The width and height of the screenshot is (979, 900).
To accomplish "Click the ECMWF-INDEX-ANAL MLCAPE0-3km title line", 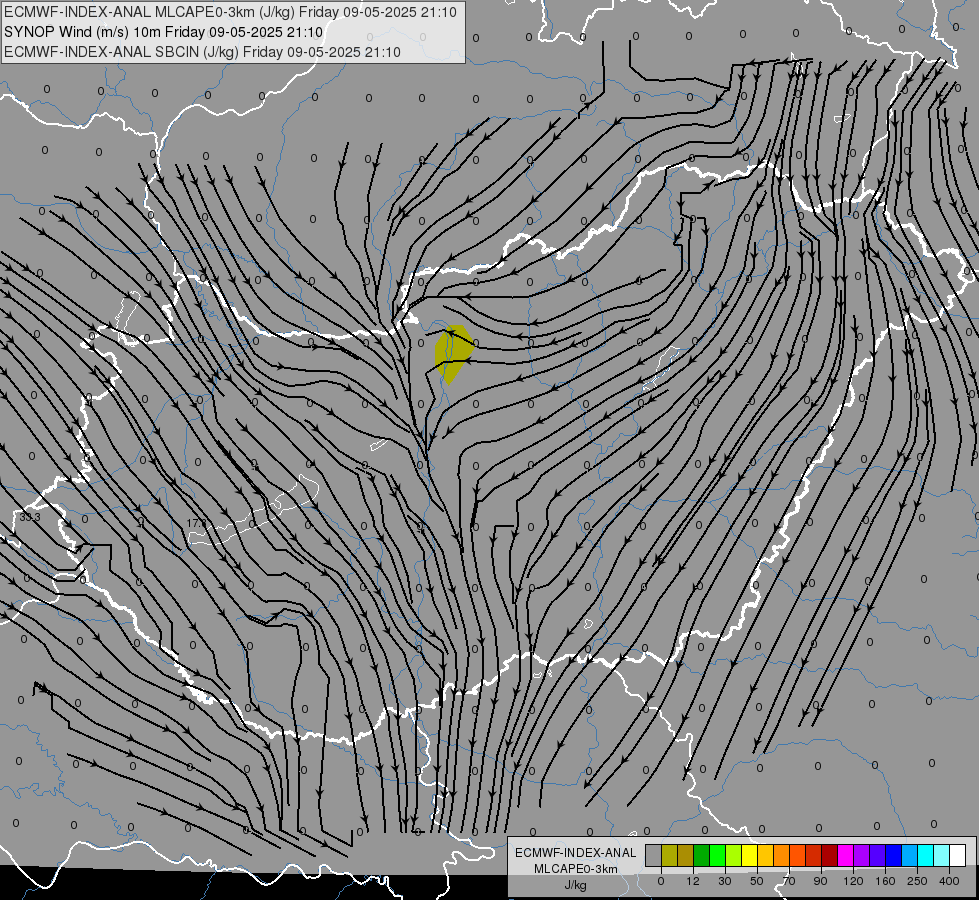I will coord(230,12).
